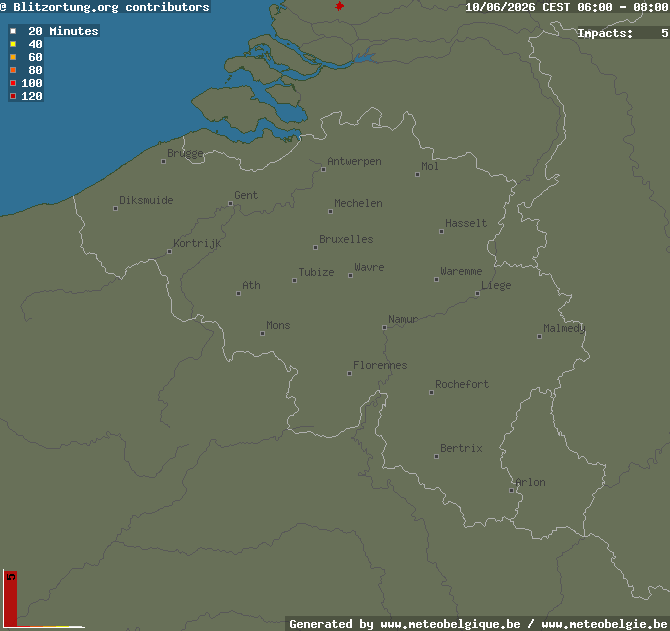The width and height of the screenshot is (670, 631).
Task: Select the white 20 Minutes legend swatch
Action: click(13, 31)
